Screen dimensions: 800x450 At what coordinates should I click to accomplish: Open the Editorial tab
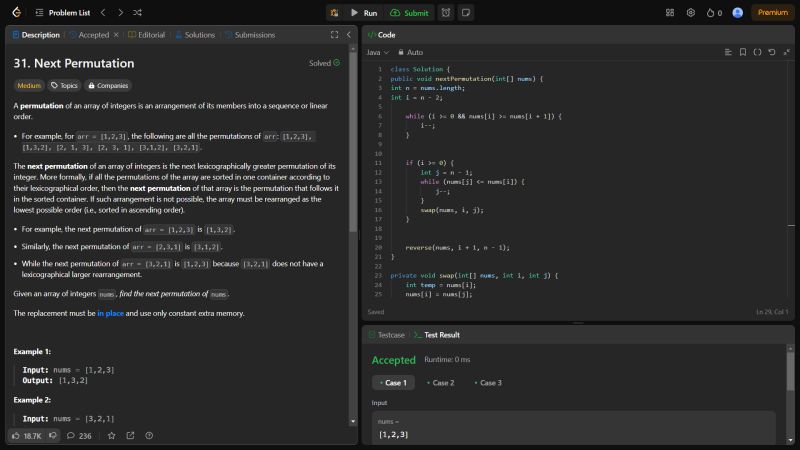pyautogui.click(x=146, y=35)
